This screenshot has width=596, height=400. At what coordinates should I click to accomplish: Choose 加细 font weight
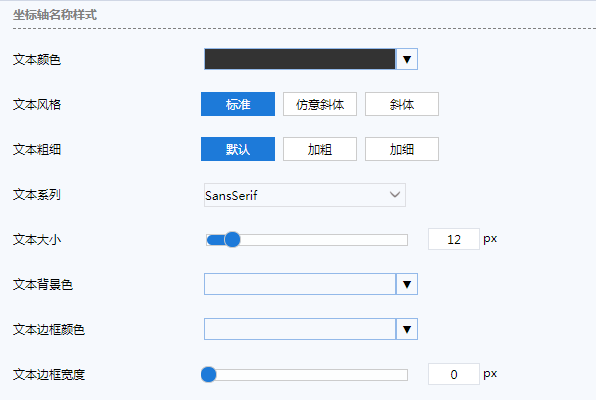(x=402, y=149)
